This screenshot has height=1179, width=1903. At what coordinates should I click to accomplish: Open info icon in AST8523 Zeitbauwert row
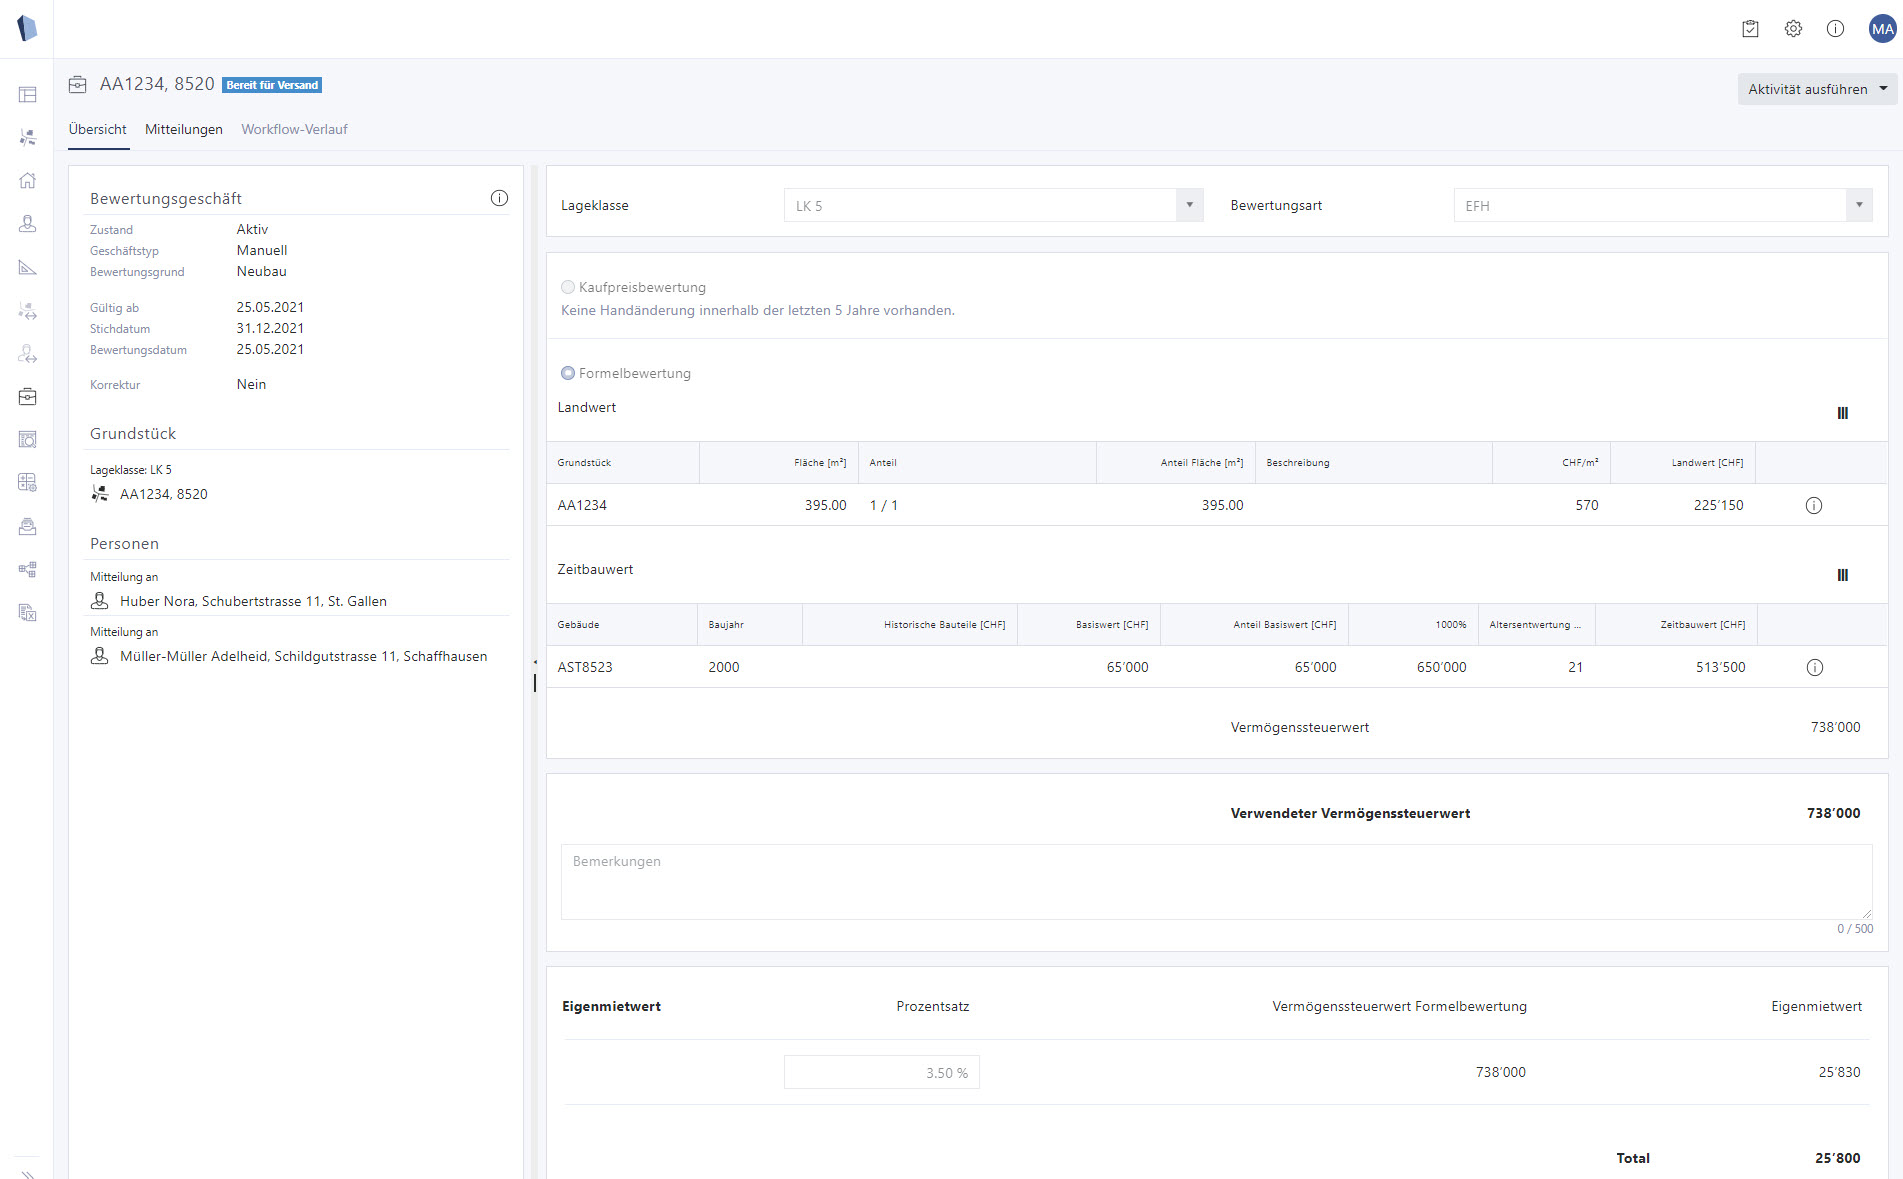coord(1814,668)
